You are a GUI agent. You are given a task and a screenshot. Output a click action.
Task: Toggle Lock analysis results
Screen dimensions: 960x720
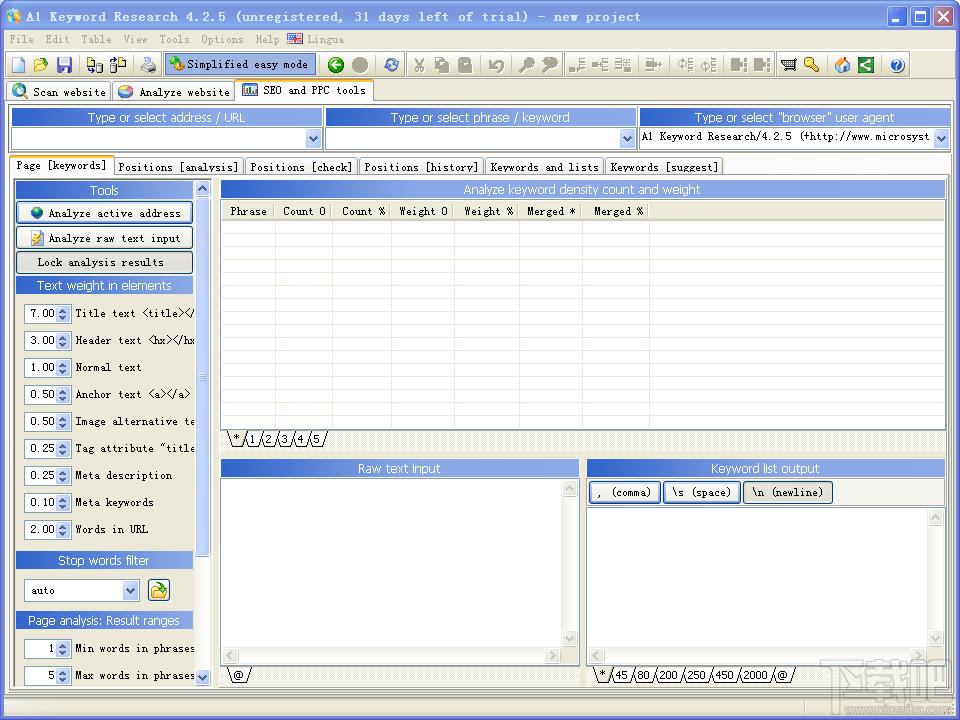[x=104, y=263]
